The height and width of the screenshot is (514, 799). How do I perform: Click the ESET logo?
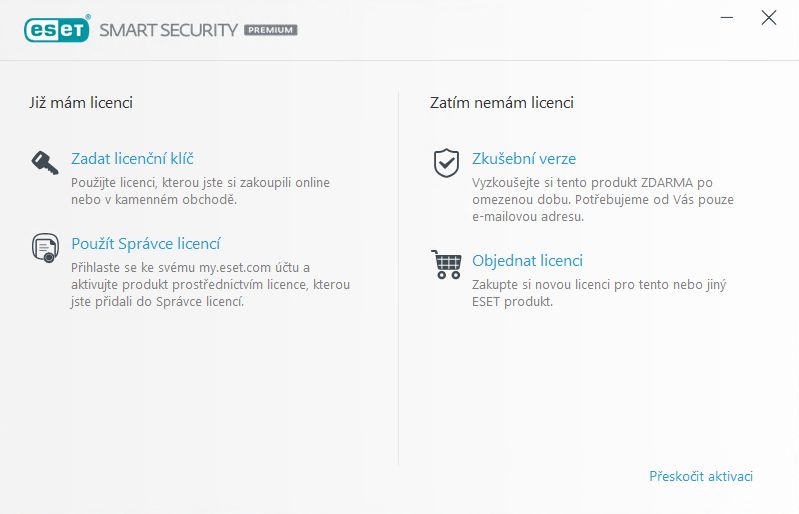pyautogui.click(x=57, y=29)
